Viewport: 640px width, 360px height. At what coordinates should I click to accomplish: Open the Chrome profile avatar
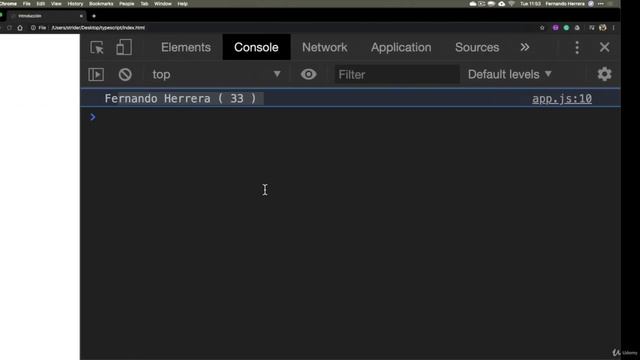click(x=602, y=28)
